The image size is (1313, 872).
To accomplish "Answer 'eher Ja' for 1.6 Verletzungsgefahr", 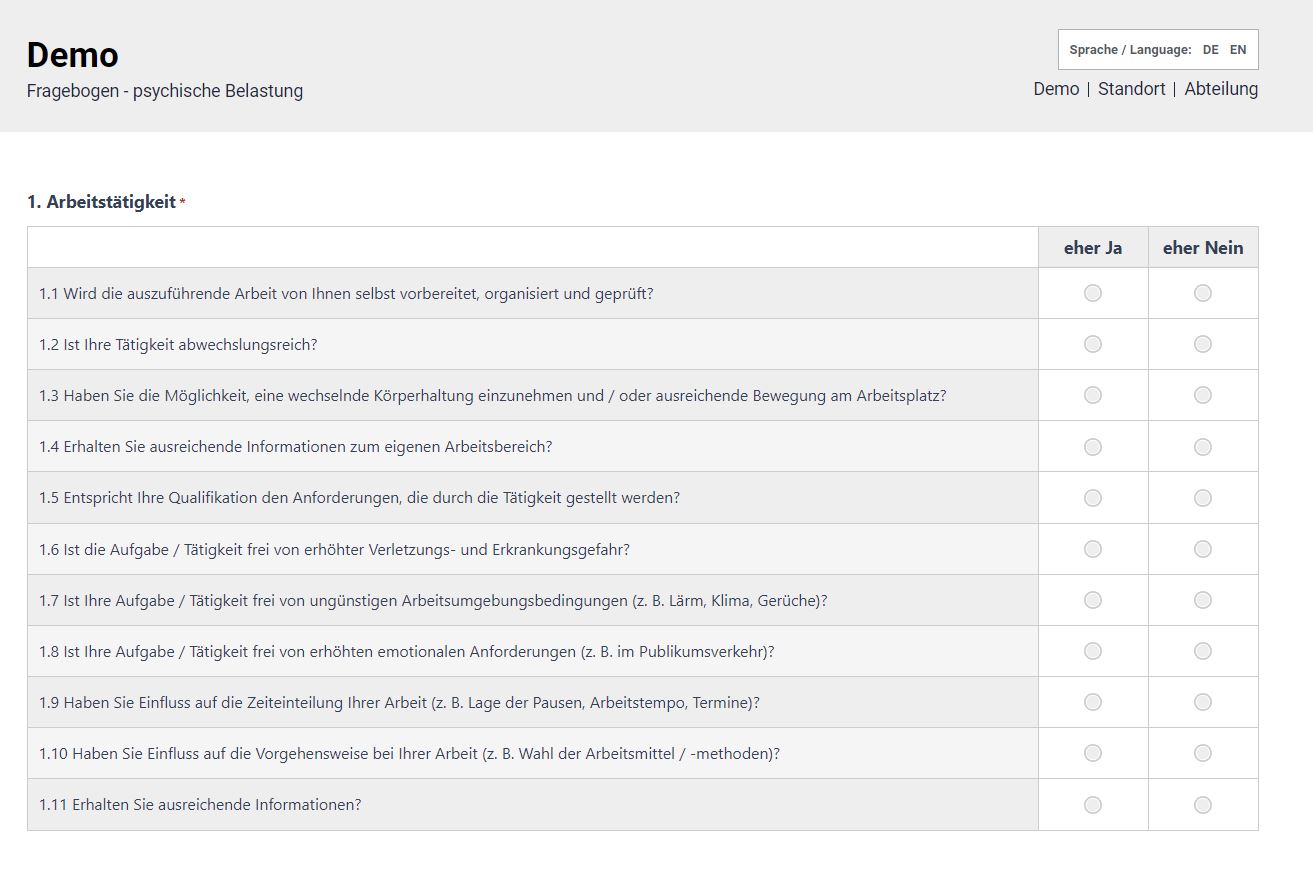I will (1093, 549).
